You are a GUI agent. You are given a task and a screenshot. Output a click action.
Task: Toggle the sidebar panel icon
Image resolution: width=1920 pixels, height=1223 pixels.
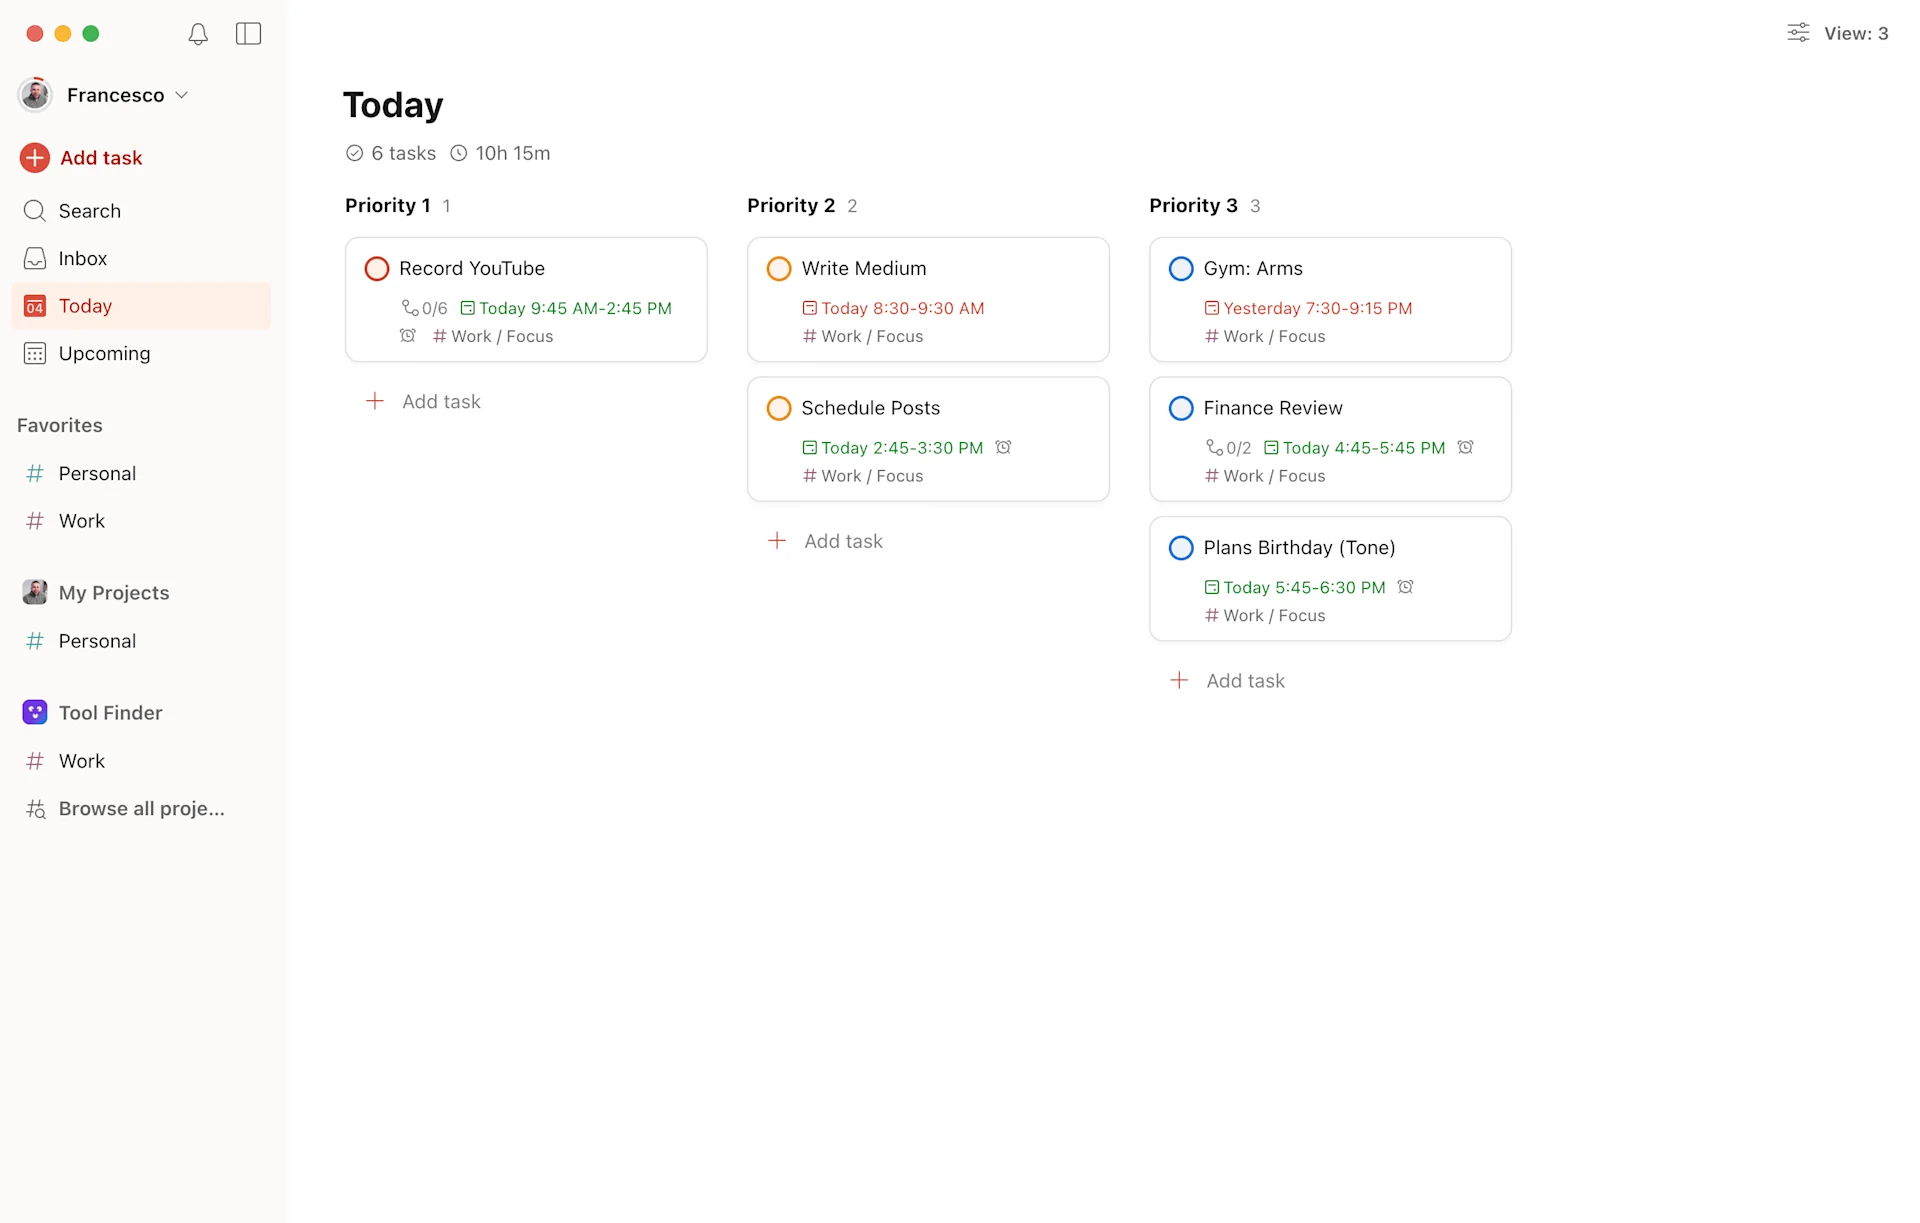247,33
